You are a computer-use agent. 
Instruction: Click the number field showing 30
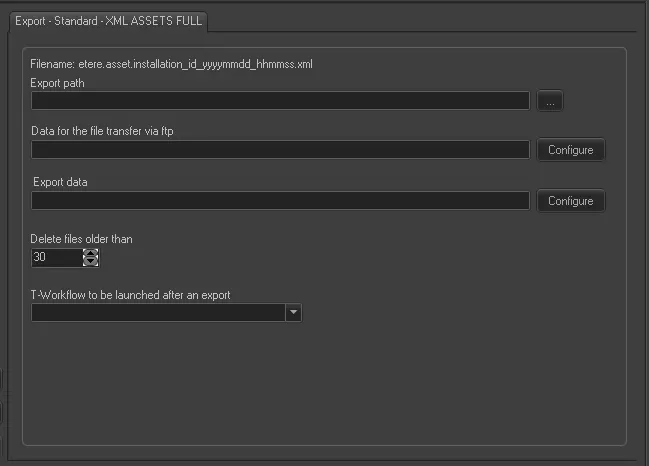(56, 258)
